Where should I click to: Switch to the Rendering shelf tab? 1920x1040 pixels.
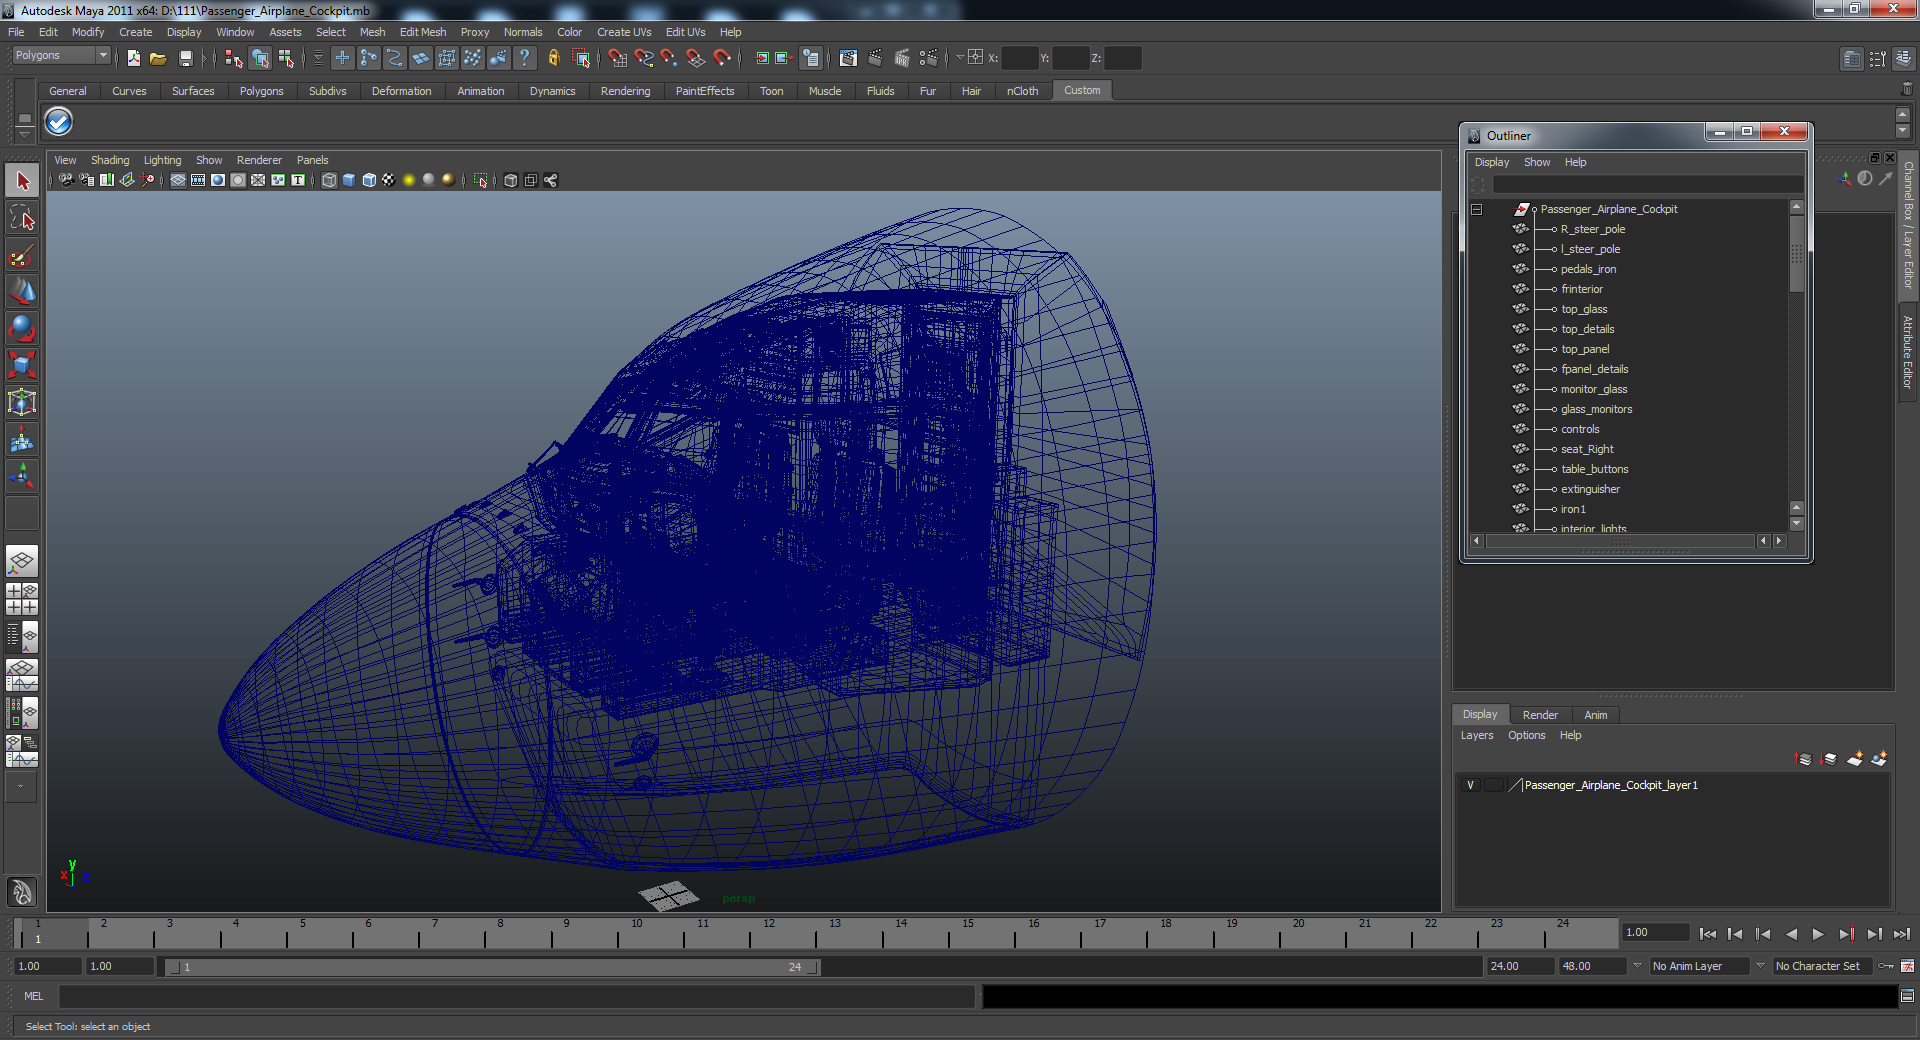coord(625,91)
